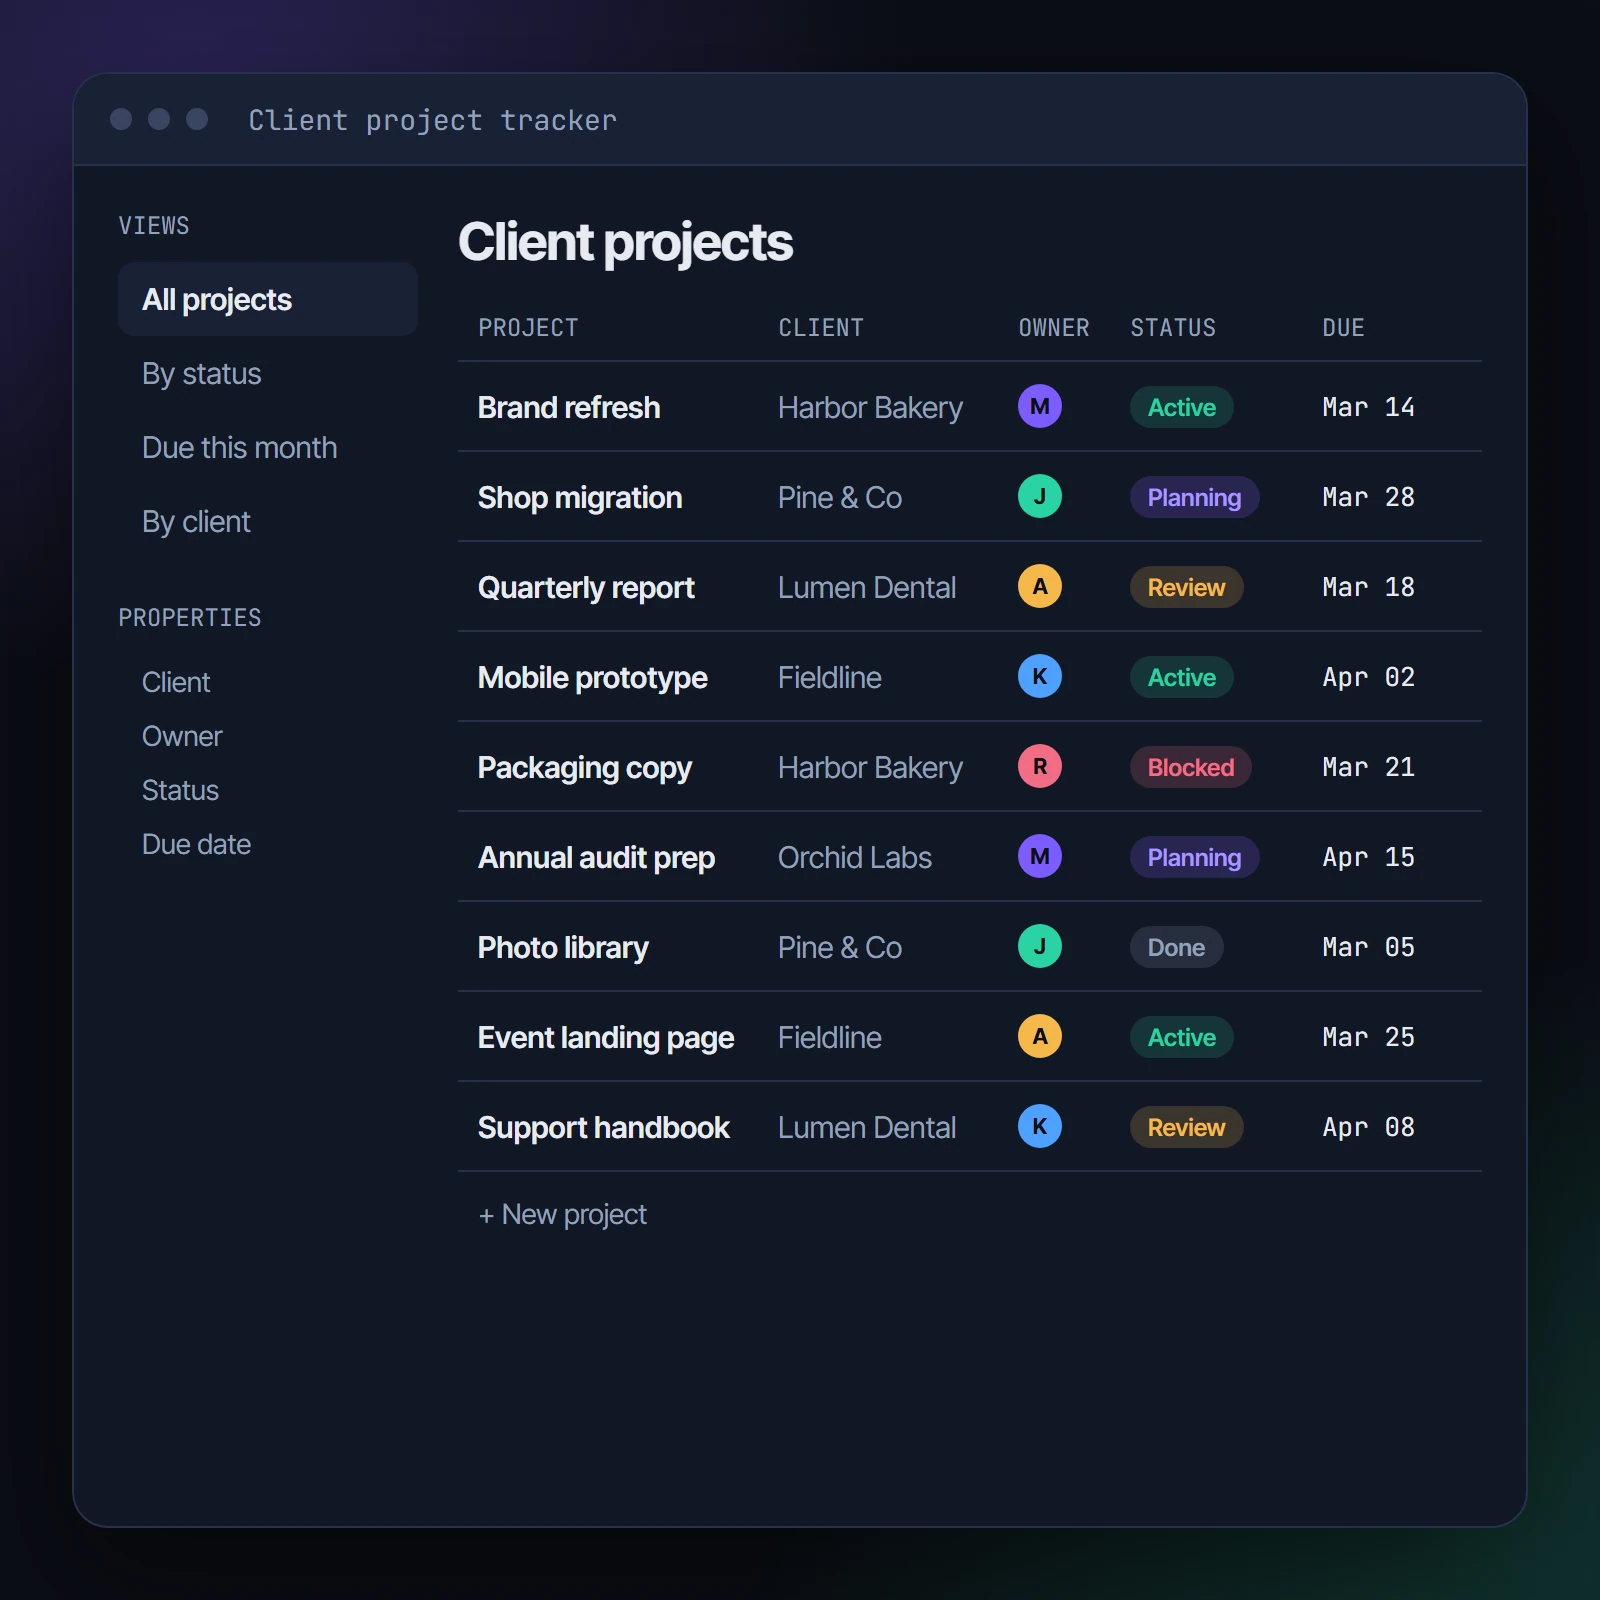Click Orchid Labs client cell
Image resolution: width=1600 pixels, height=1600 pixels.
pos(855,857)
